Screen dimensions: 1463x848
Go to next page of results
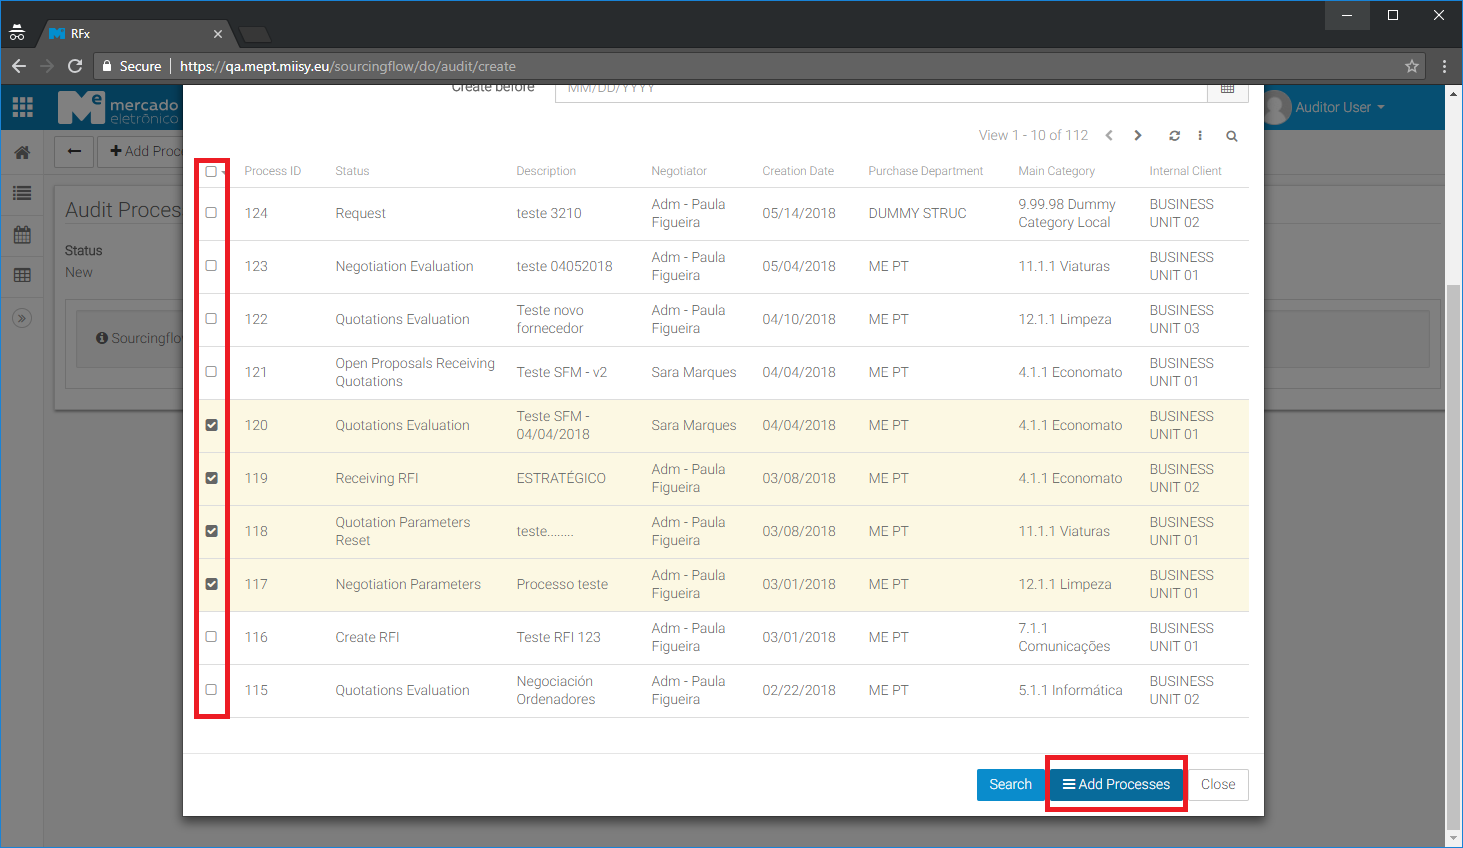[x=1138, y=136]
